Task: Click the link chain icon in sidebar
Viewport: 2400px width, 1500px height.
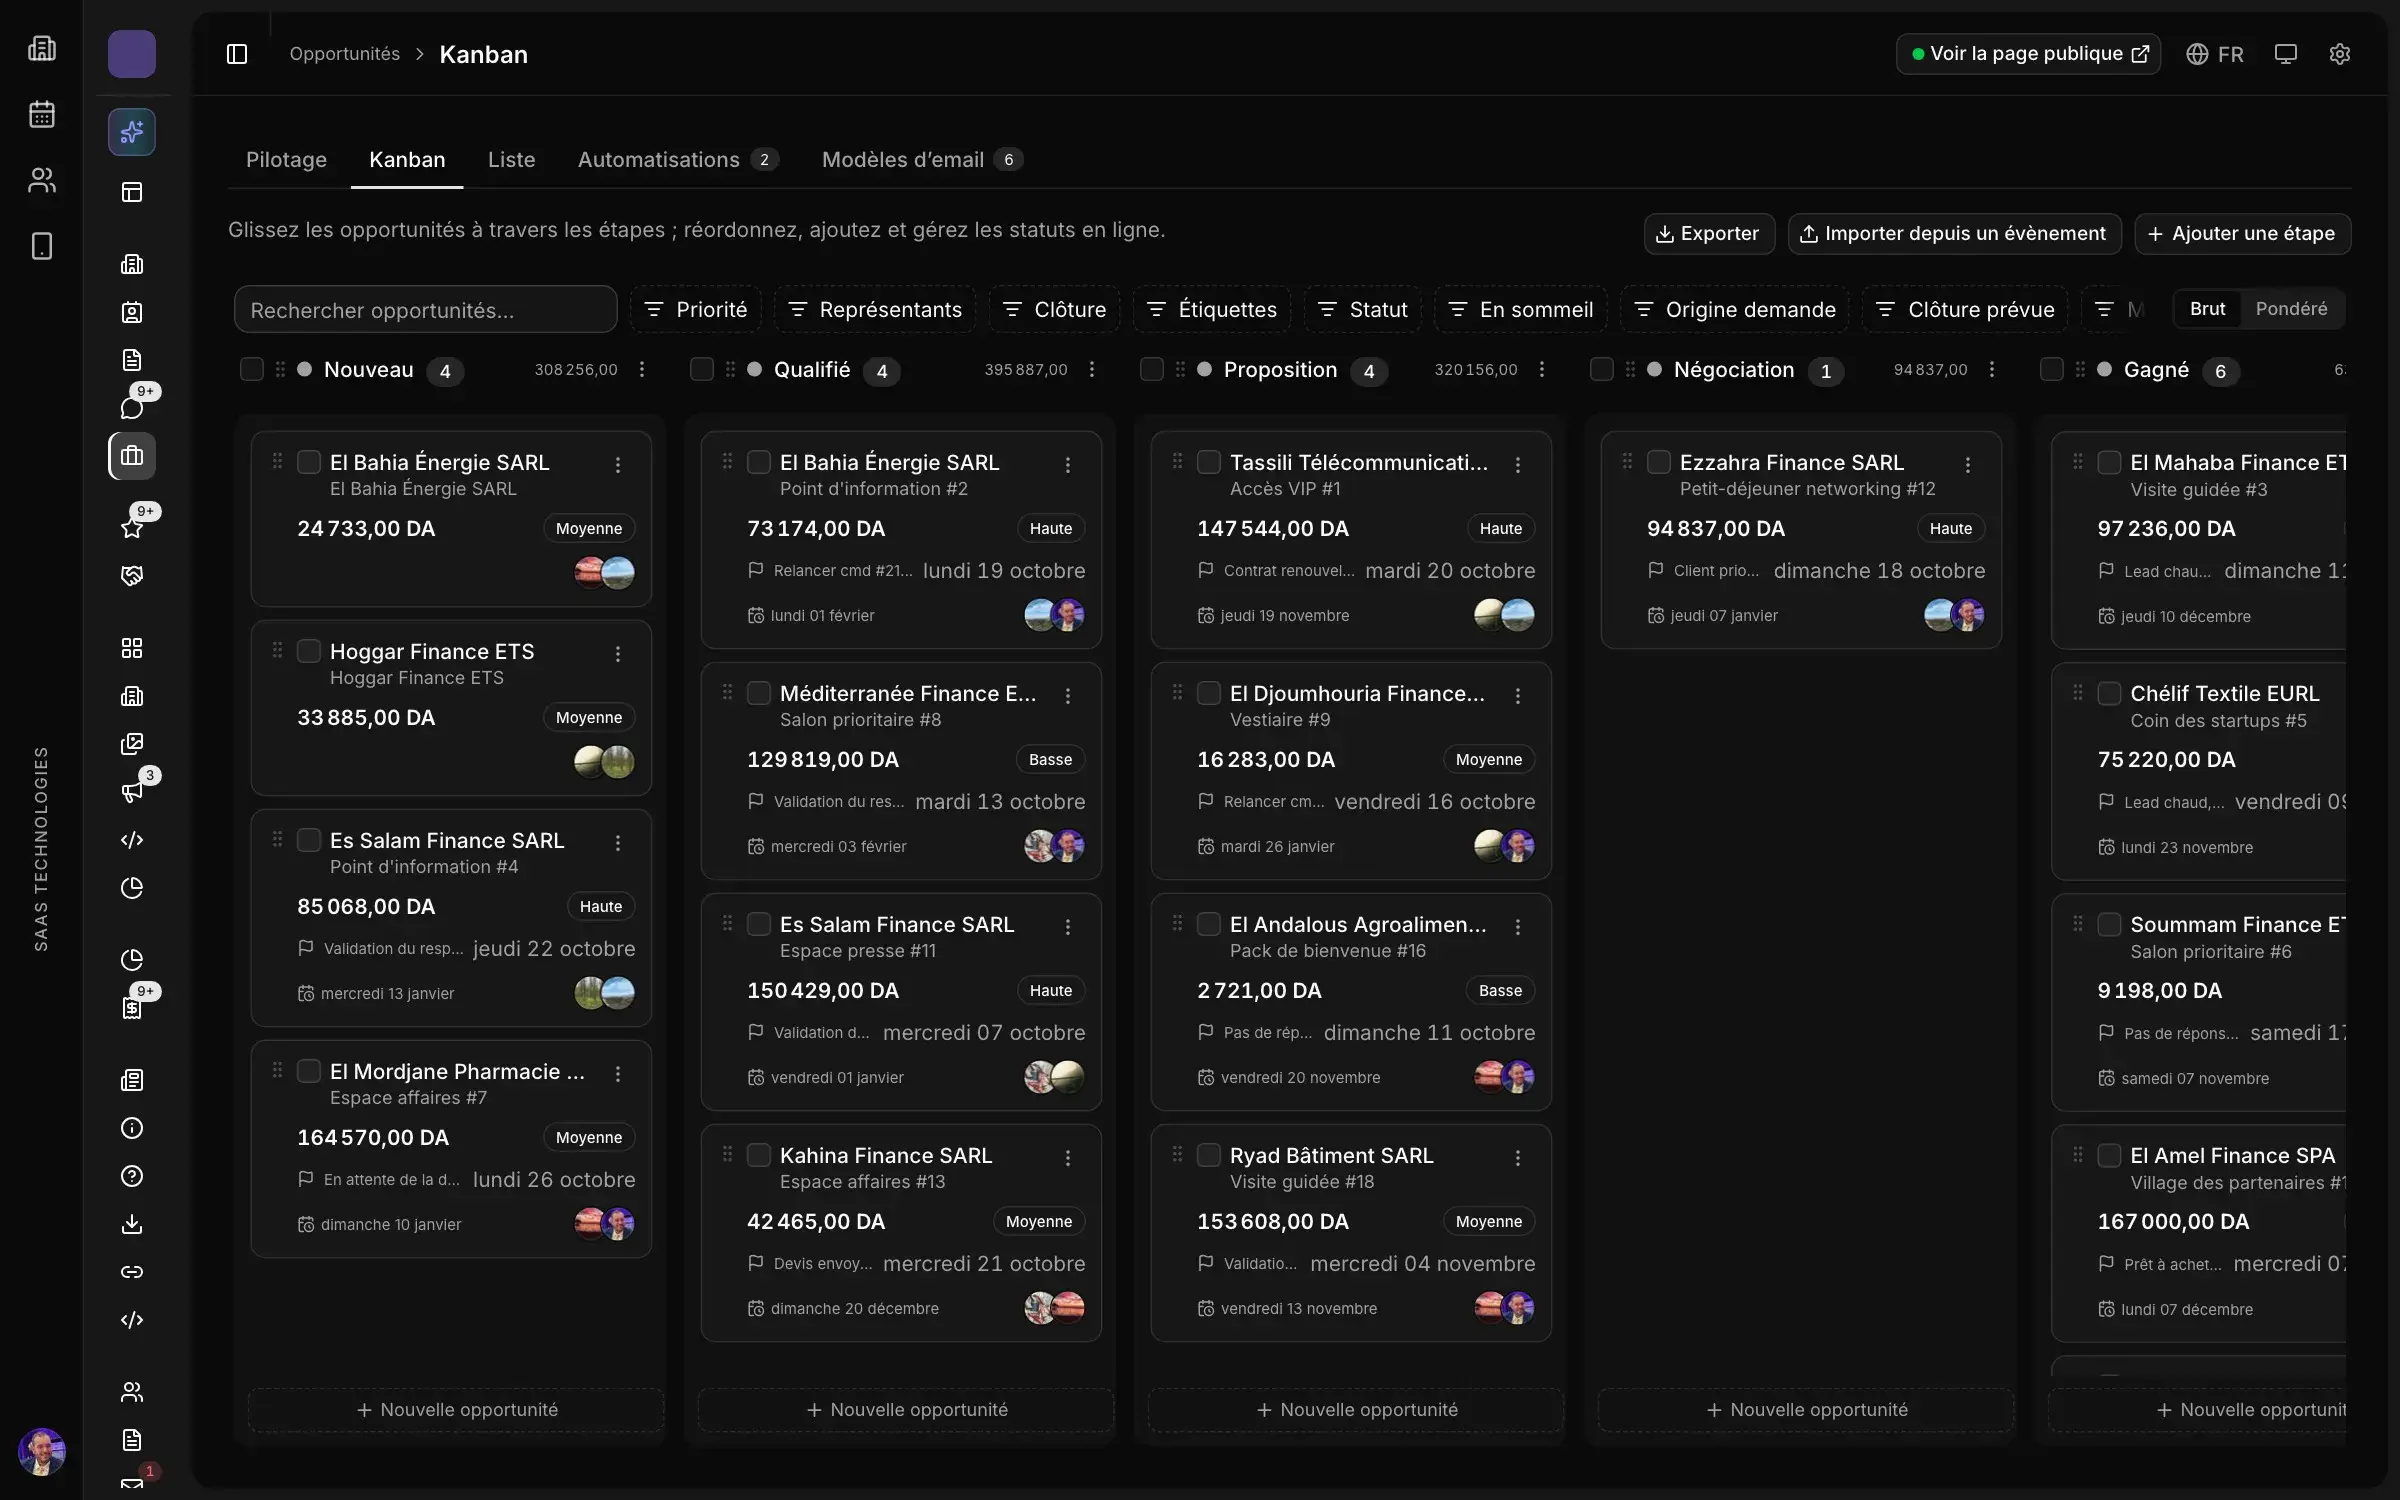Action: tap(132, 1272)
